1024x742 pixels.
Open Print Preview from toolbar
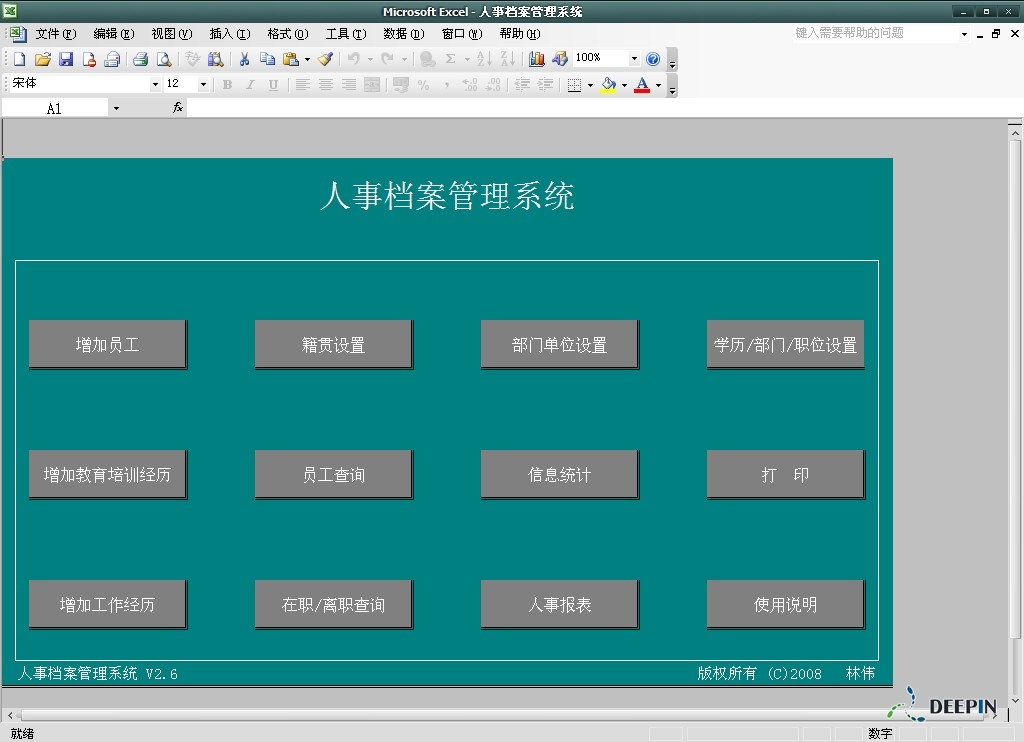[164, 59]
